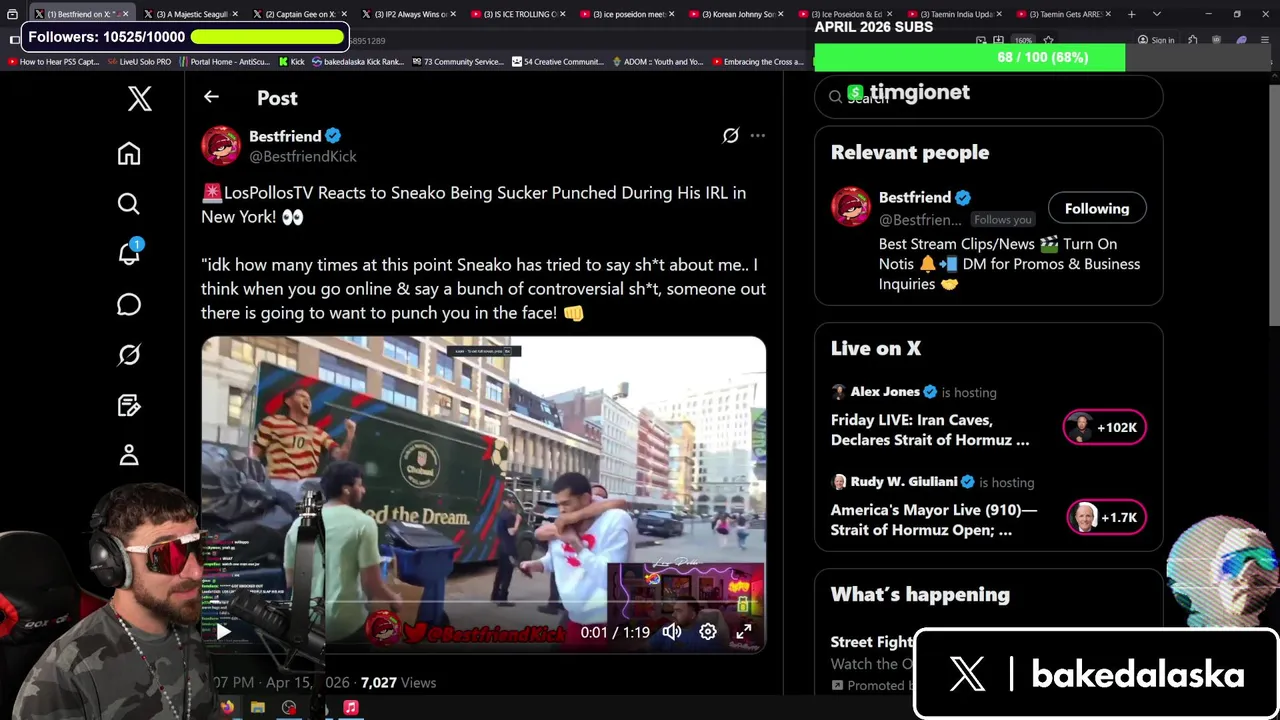This screenshot has width=1280, height=720.
Task: Open Notifications bell with 1 badge
Action: click(129, 253)
